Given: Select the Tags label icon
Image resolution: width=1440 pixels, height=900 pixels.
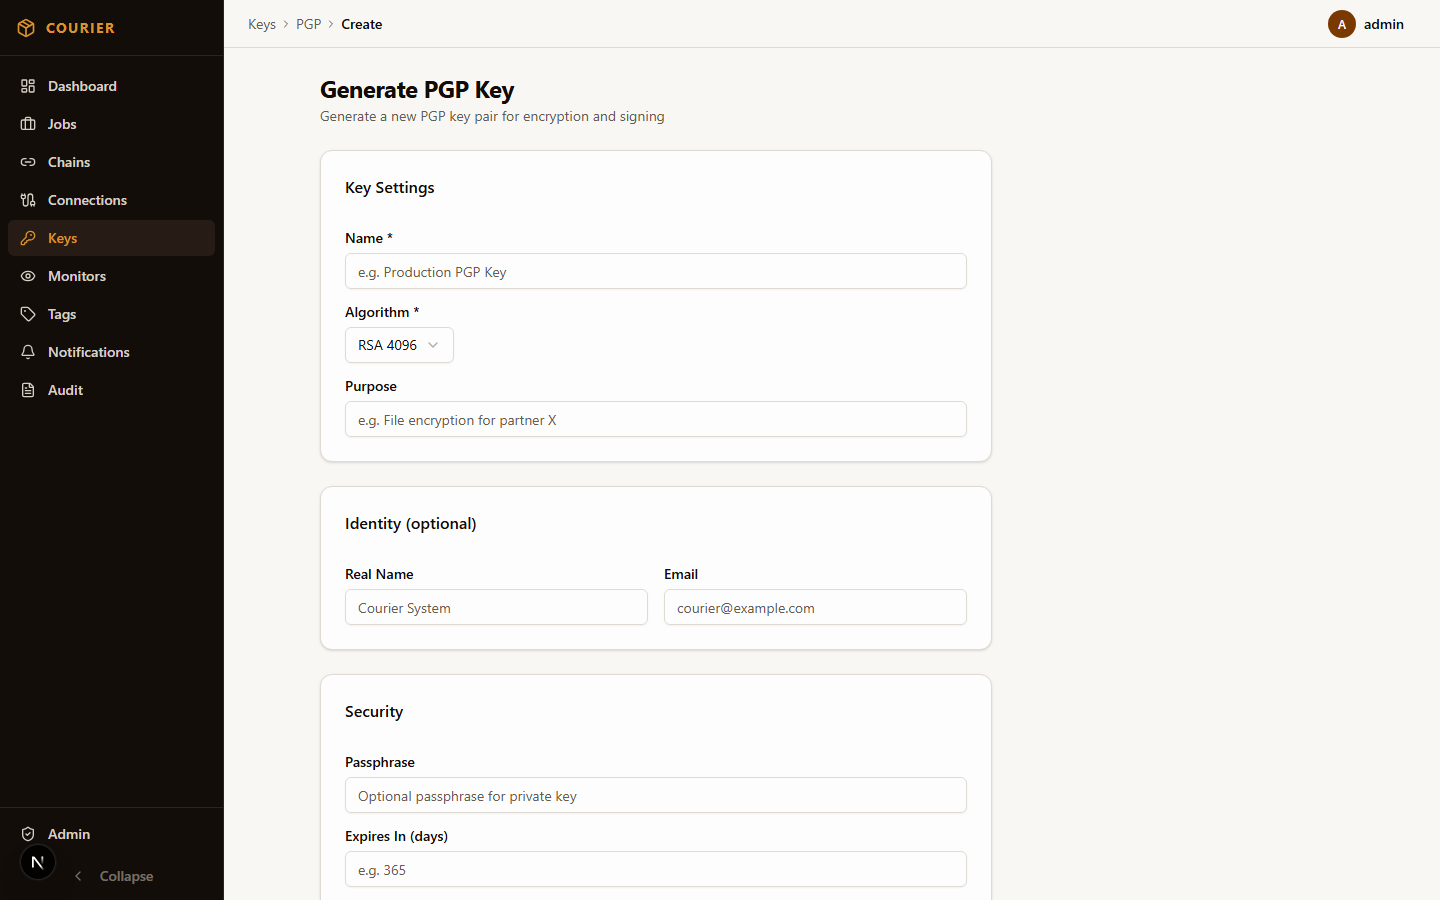Looking at the screenshot, I should pyautogui.click(x=28, y=314).
